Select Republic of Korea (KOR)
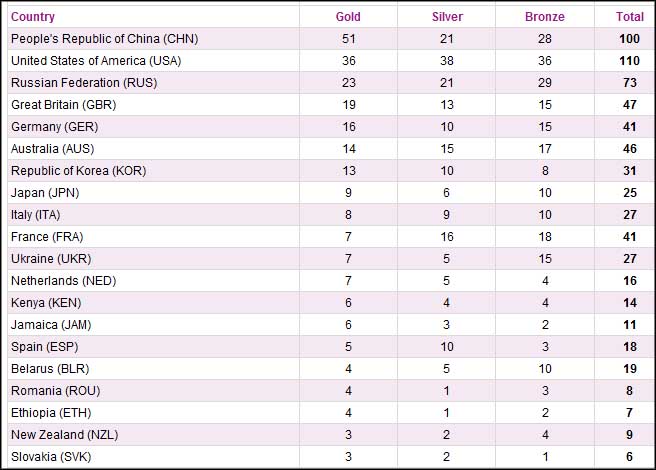 pyautogui.click(x=78, y=171)
